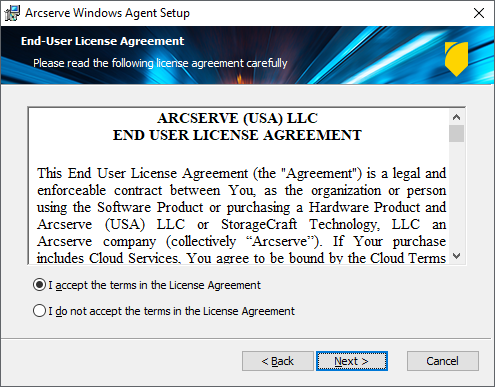Click the license agreement scrollbar thumb
Viewport: 495px width, 387px height.
click(x=456, y=134)
